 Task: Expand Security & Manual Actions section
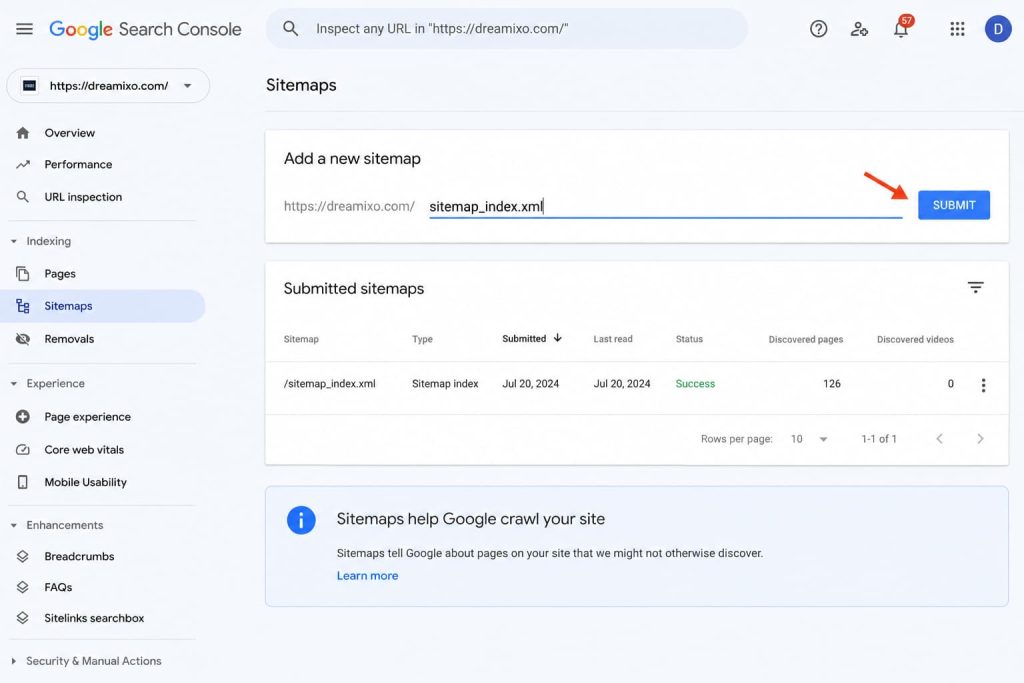click(14, 661)
